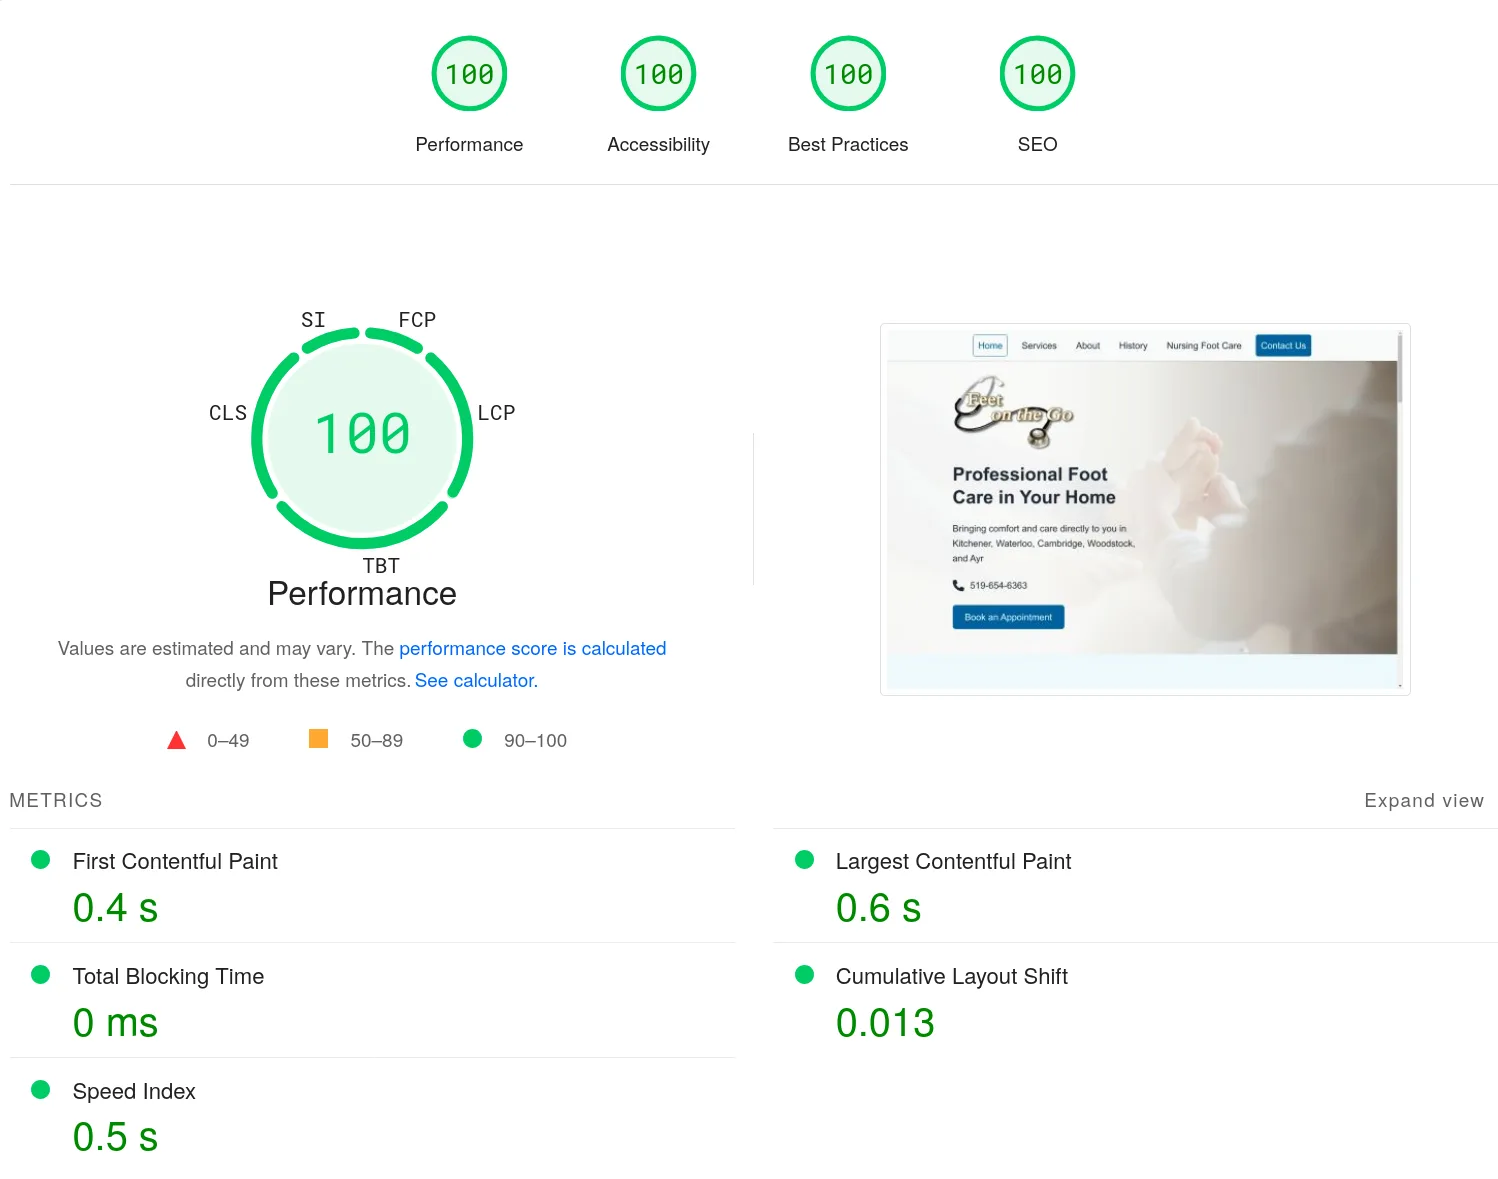The image size is (1498, 1179).
Task: Click the green dot beside Speed Index
Action: 41,1090
